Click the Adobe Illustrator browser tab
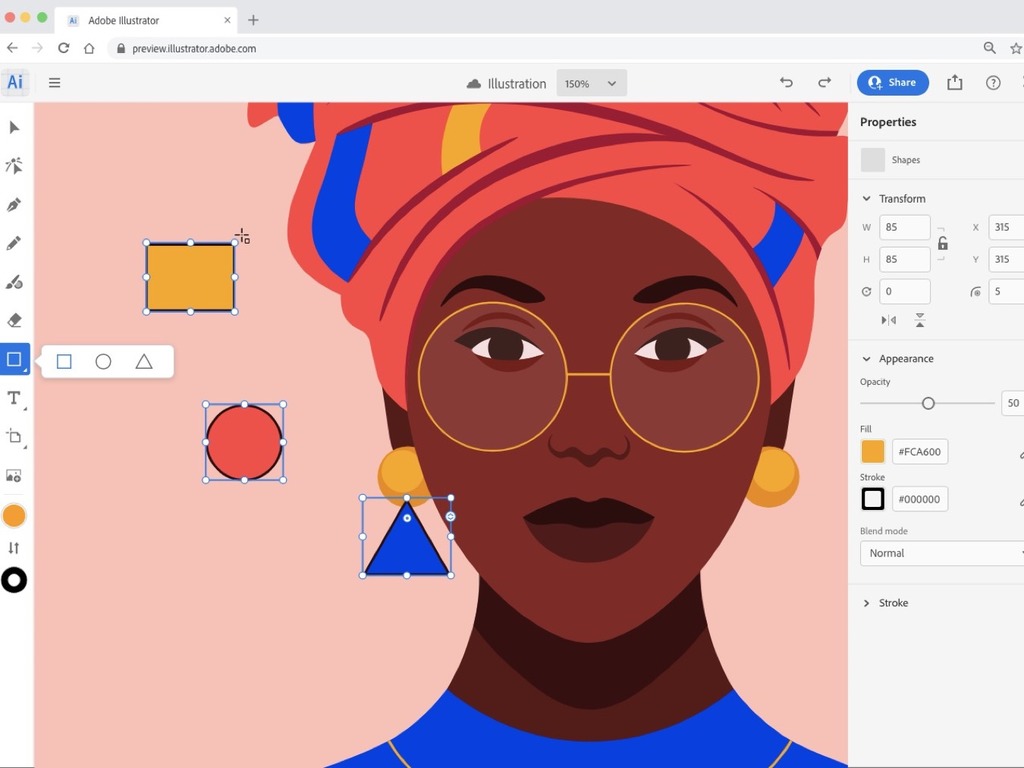This screenshot has height=768, width=1024. (146, 20)
